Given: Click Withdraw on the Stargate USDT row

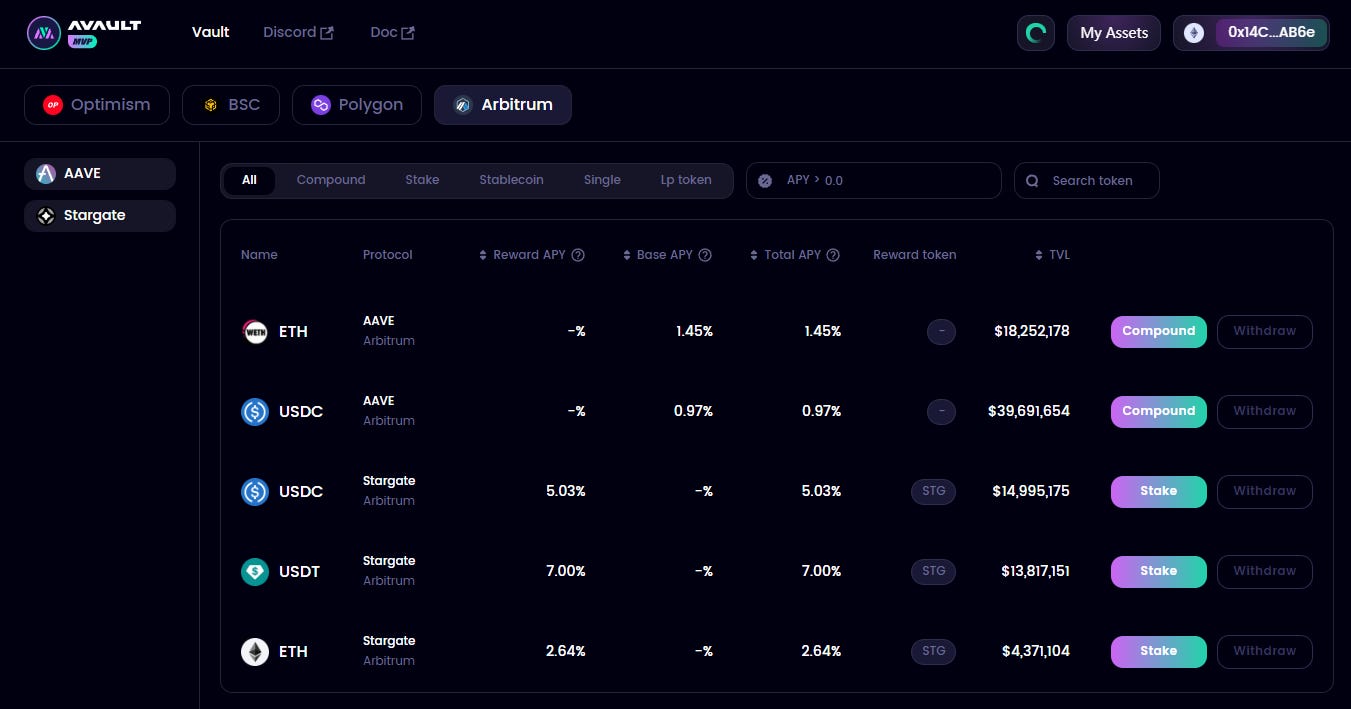Looking at the screenshot, I should 1264,571.
